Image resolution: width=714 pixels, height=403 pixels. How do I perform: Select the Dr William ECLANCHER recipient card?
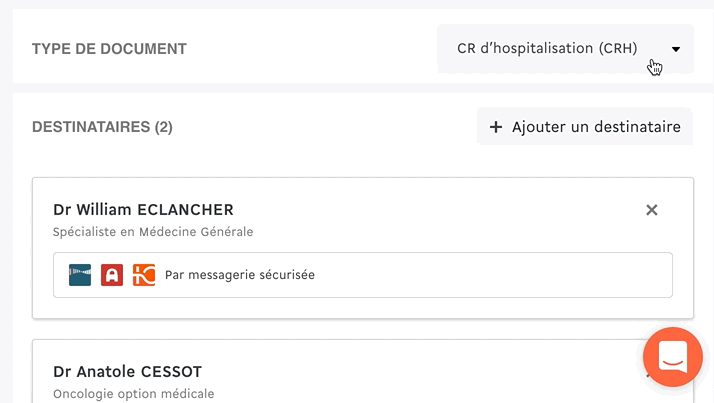coord(362,248)
